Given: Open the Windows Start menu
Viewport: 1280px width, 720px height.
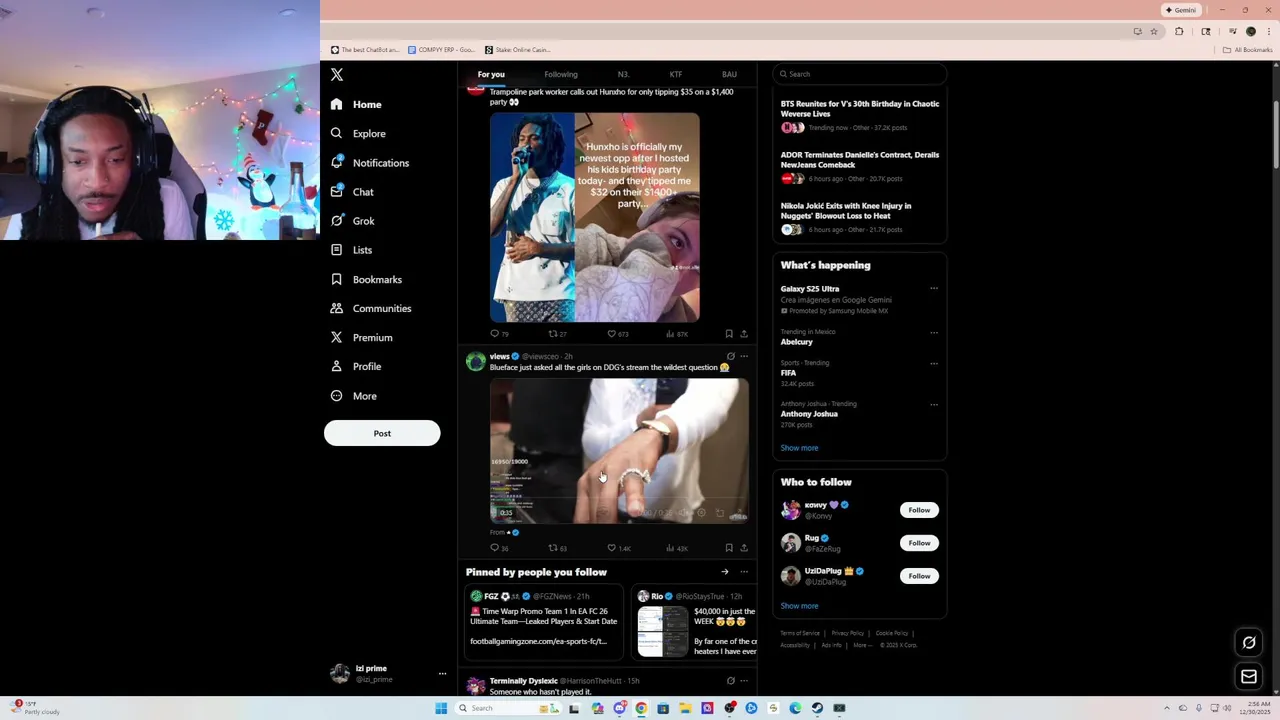Looking at the screenshot, I should point(441,708).
